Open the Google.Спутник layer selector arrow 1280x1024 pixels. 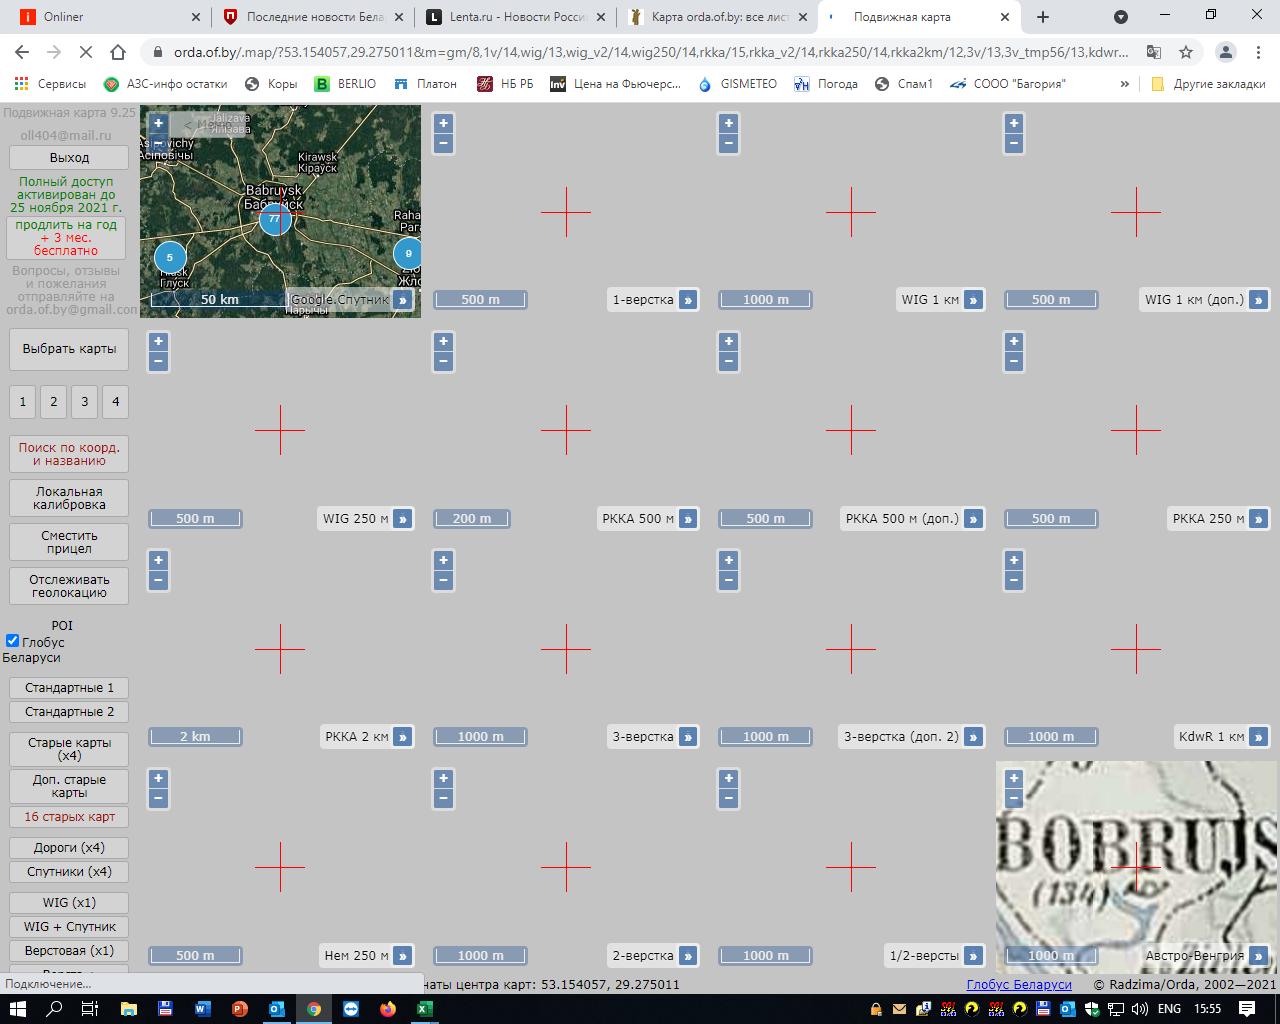(x=402, y=300)
